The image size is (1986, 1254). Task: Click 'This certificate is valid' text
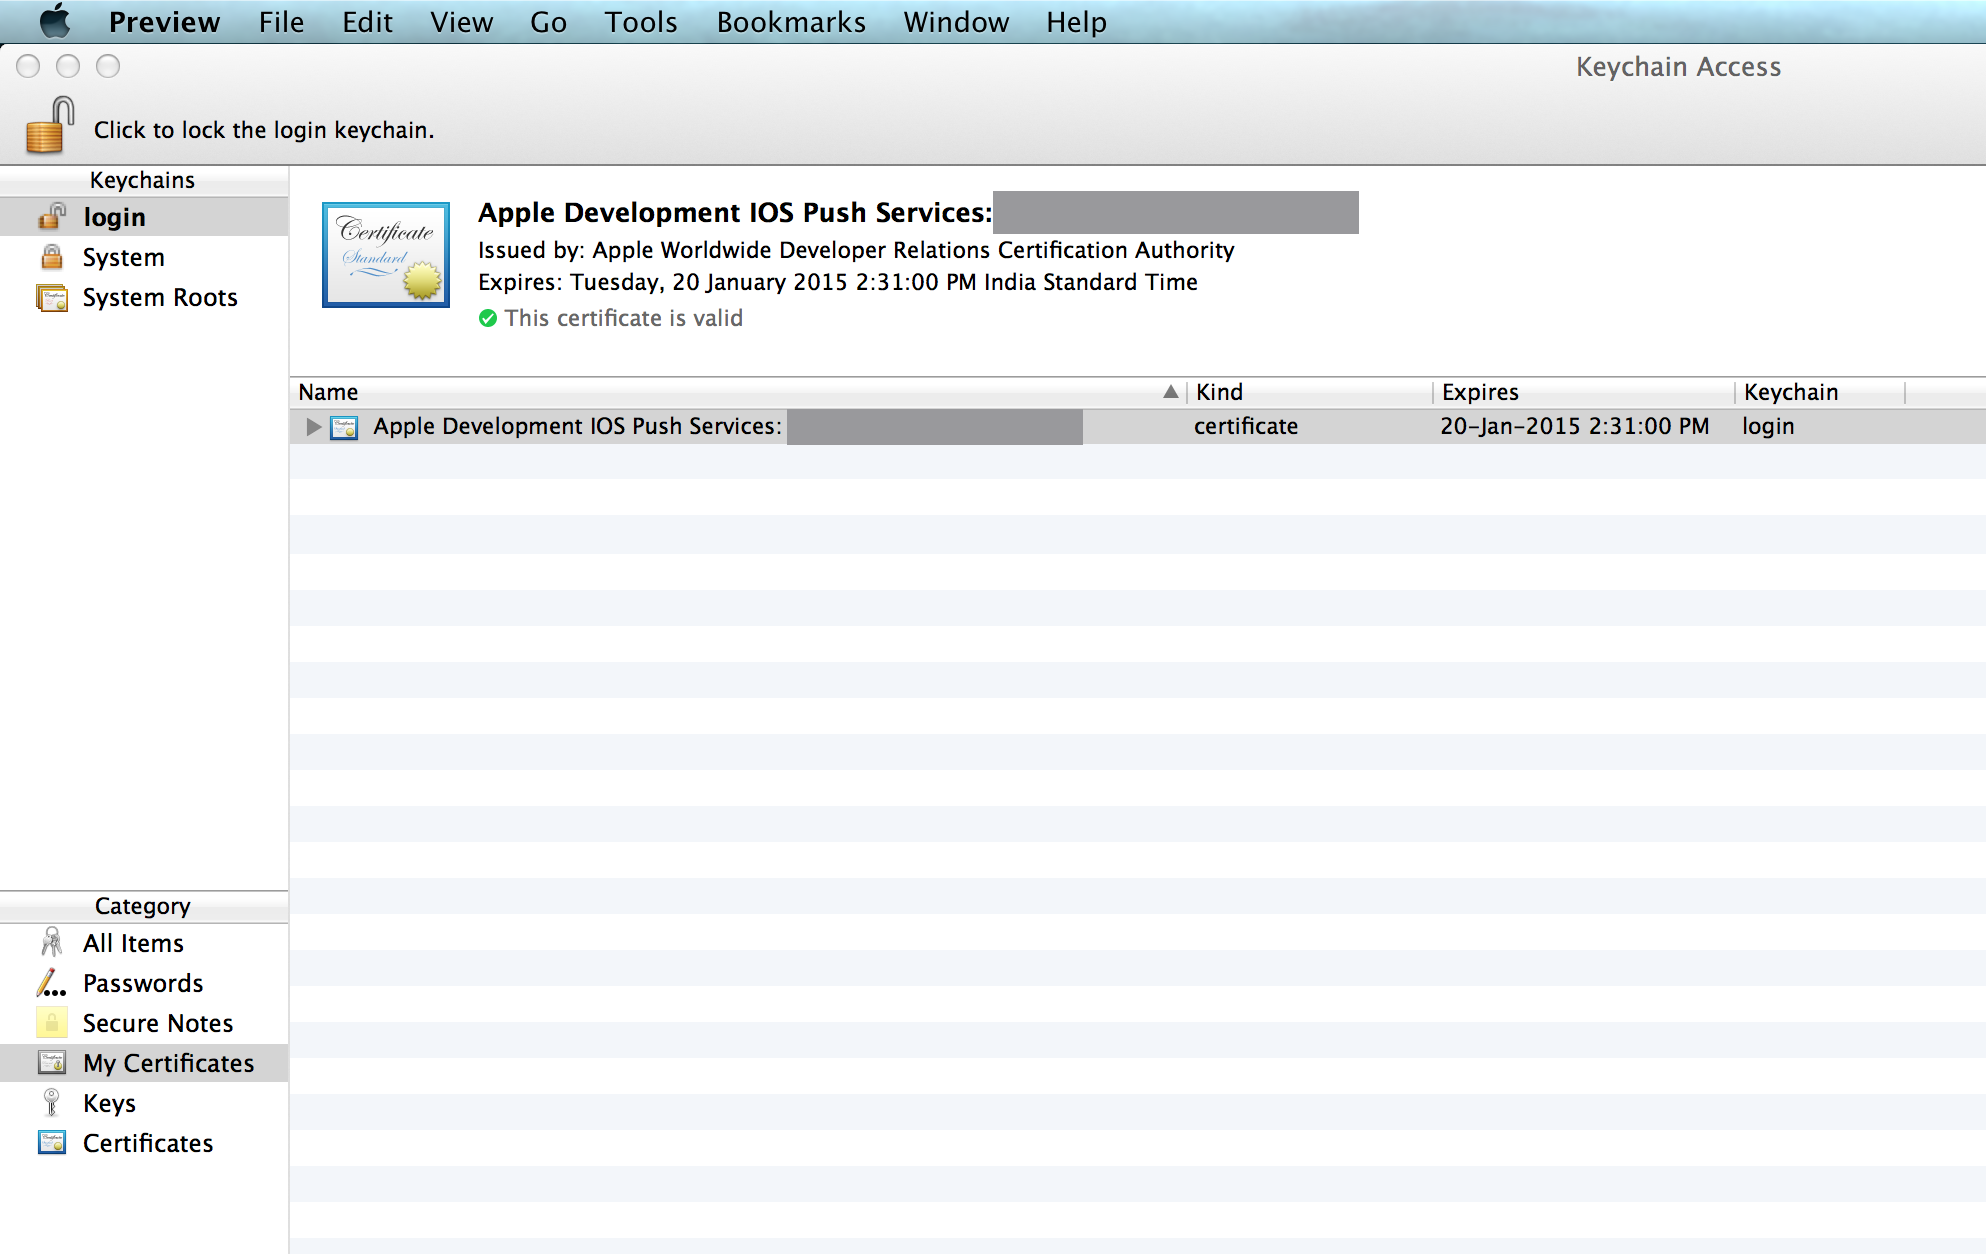[x=624, y=318]
